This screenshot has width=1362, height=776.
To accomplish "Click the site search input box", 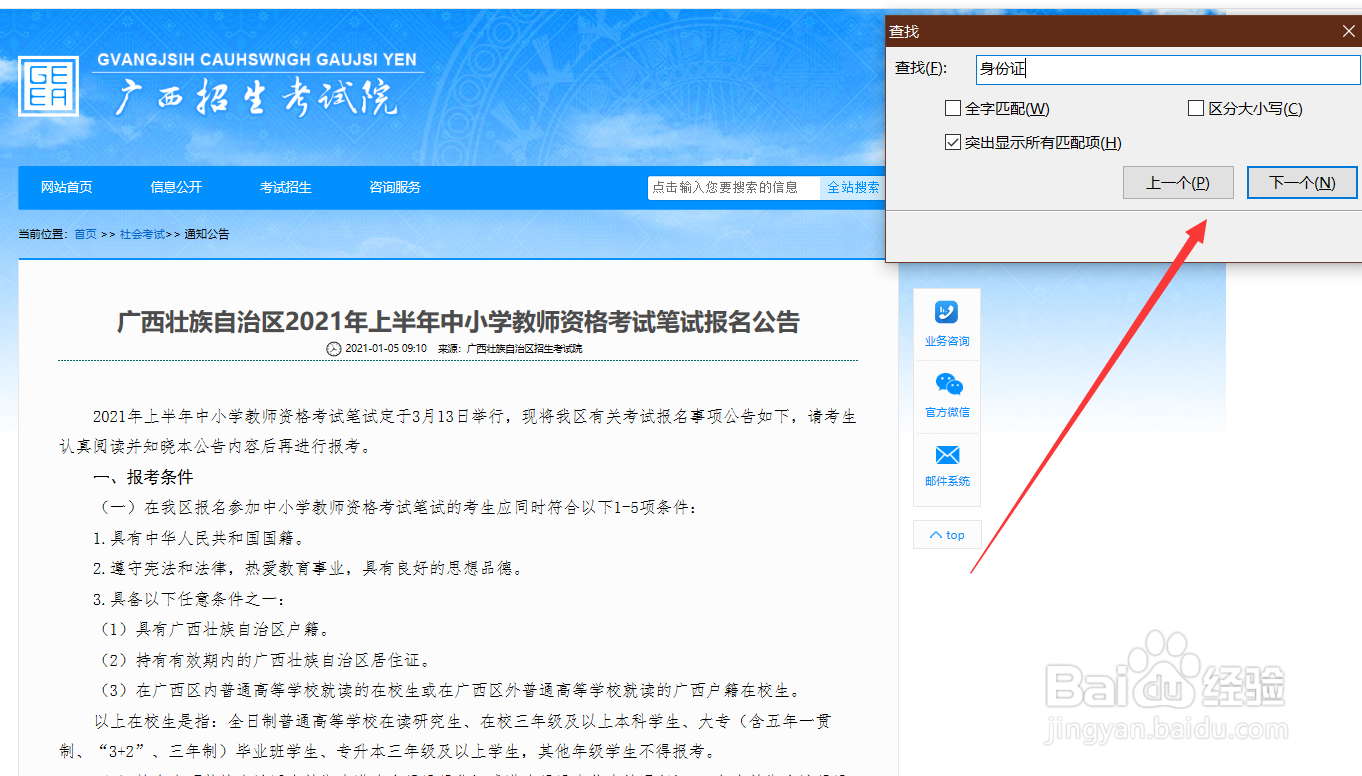I will pos(734,187).
